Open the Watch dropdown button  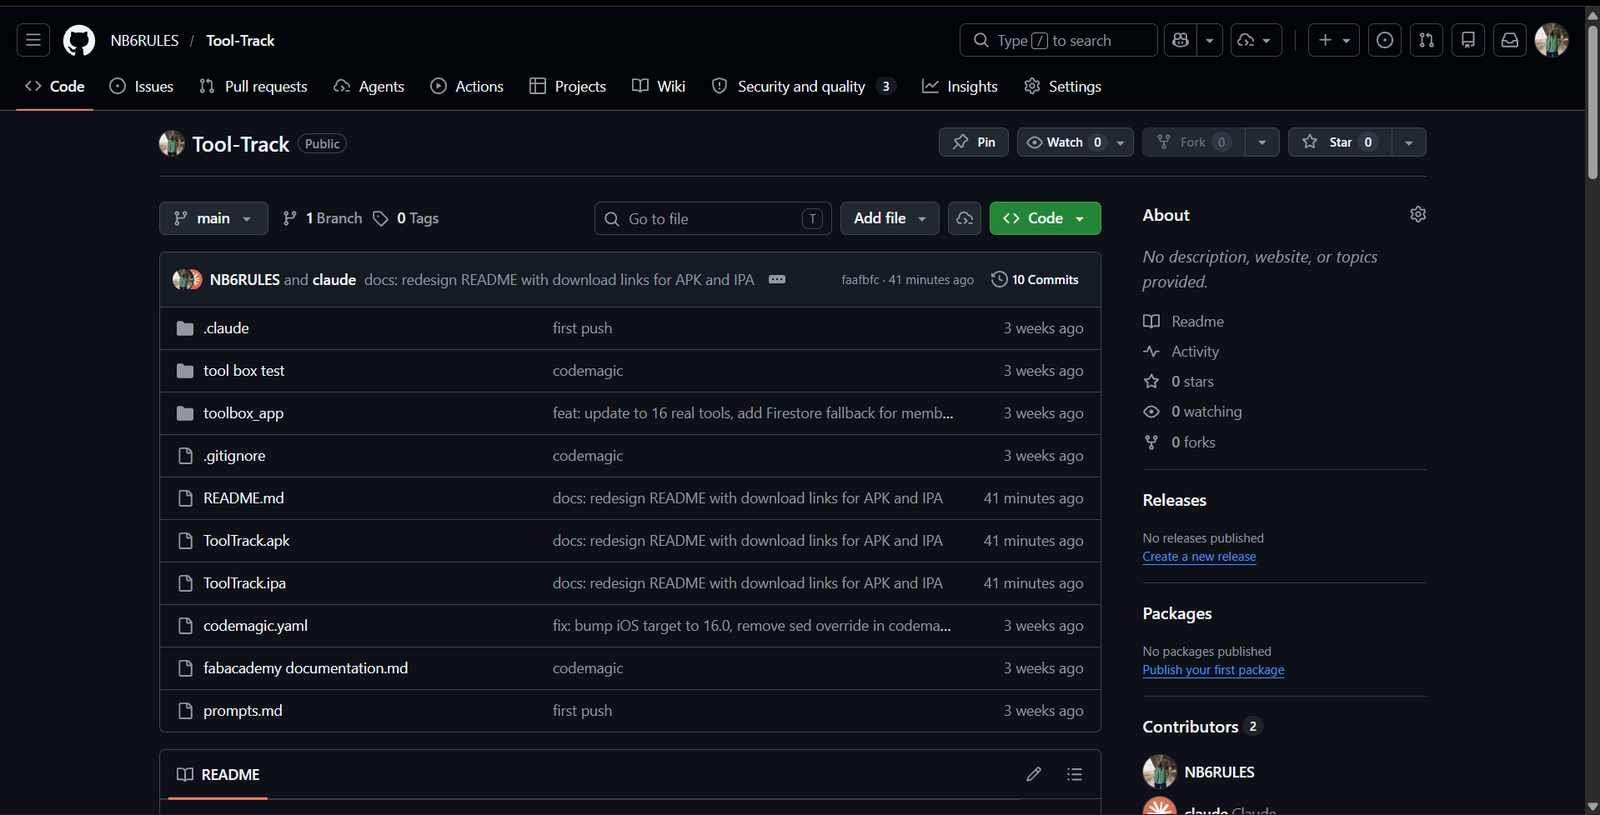pos(1075,142)
